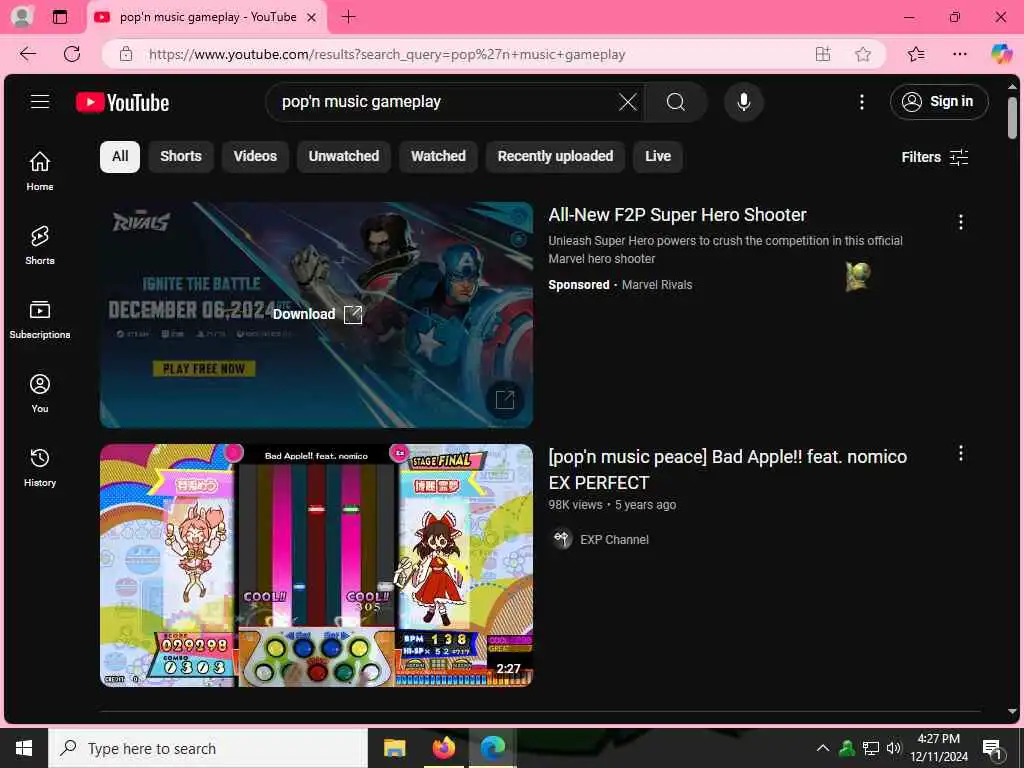Click Windows taskbar search box
Image resolution: width=1024 pixels, height=768 pixels.
pos(208,748)
